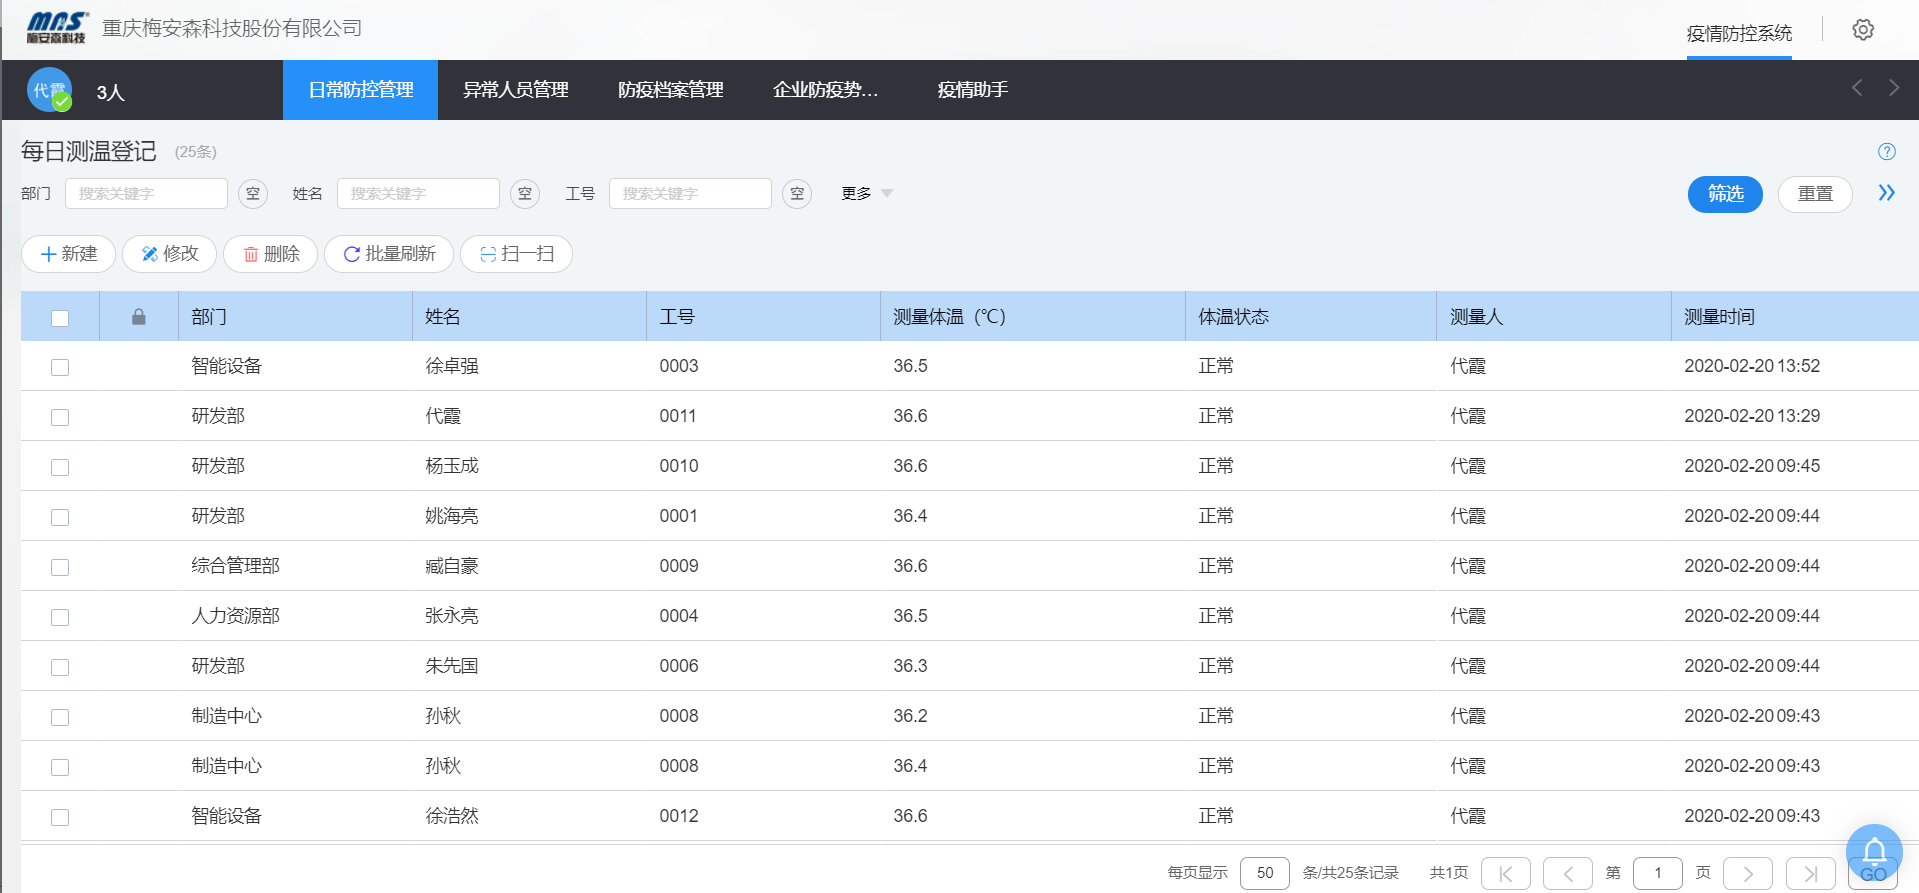Switch to the 防疫档案管理 tab
Screen dimensions: 1919x893
pyautogui.click(x=670, y=90)
